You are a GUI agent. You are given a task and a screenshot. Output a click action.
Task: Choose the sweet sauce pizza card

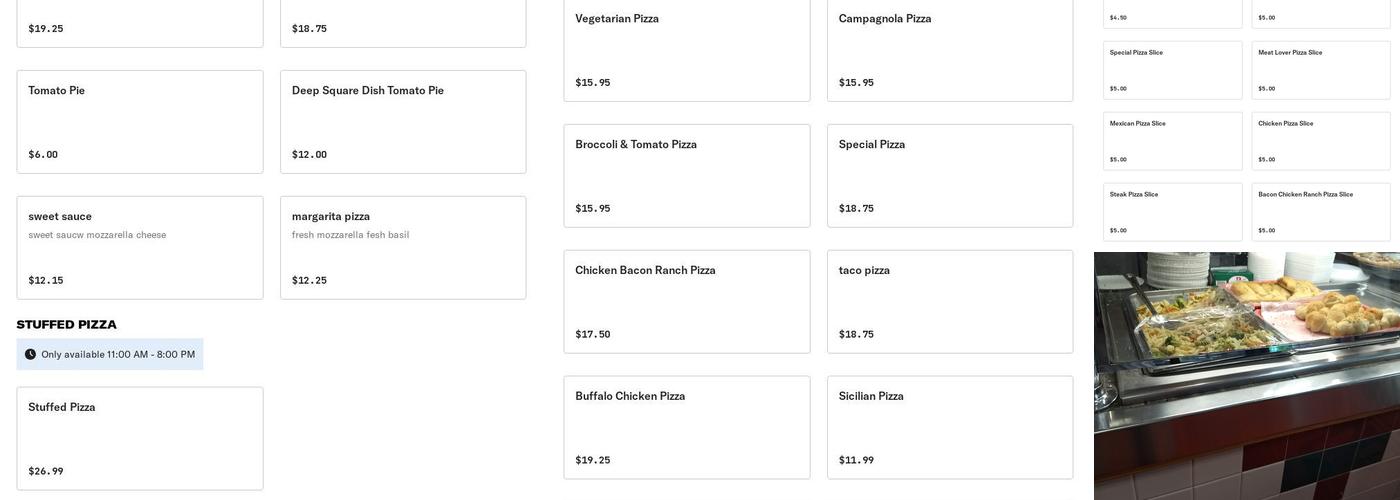(x=140, y=248)
